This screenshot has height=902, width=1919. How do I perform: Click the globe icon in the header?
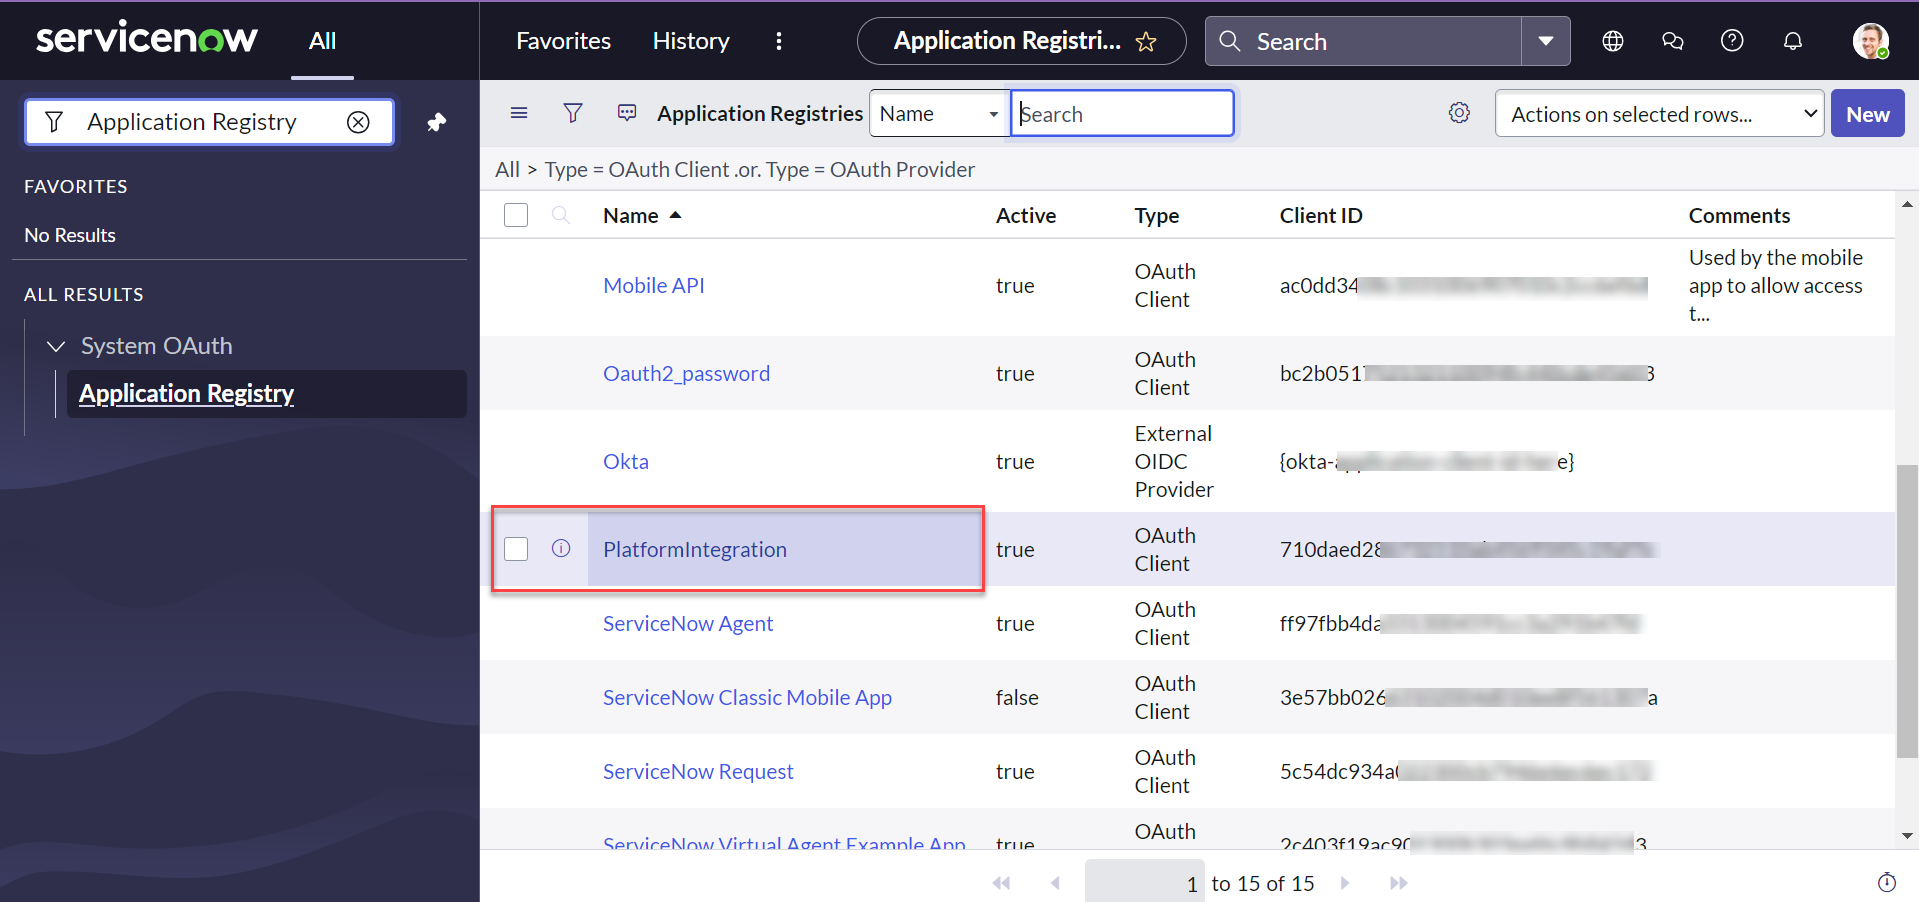point(1612,41)
